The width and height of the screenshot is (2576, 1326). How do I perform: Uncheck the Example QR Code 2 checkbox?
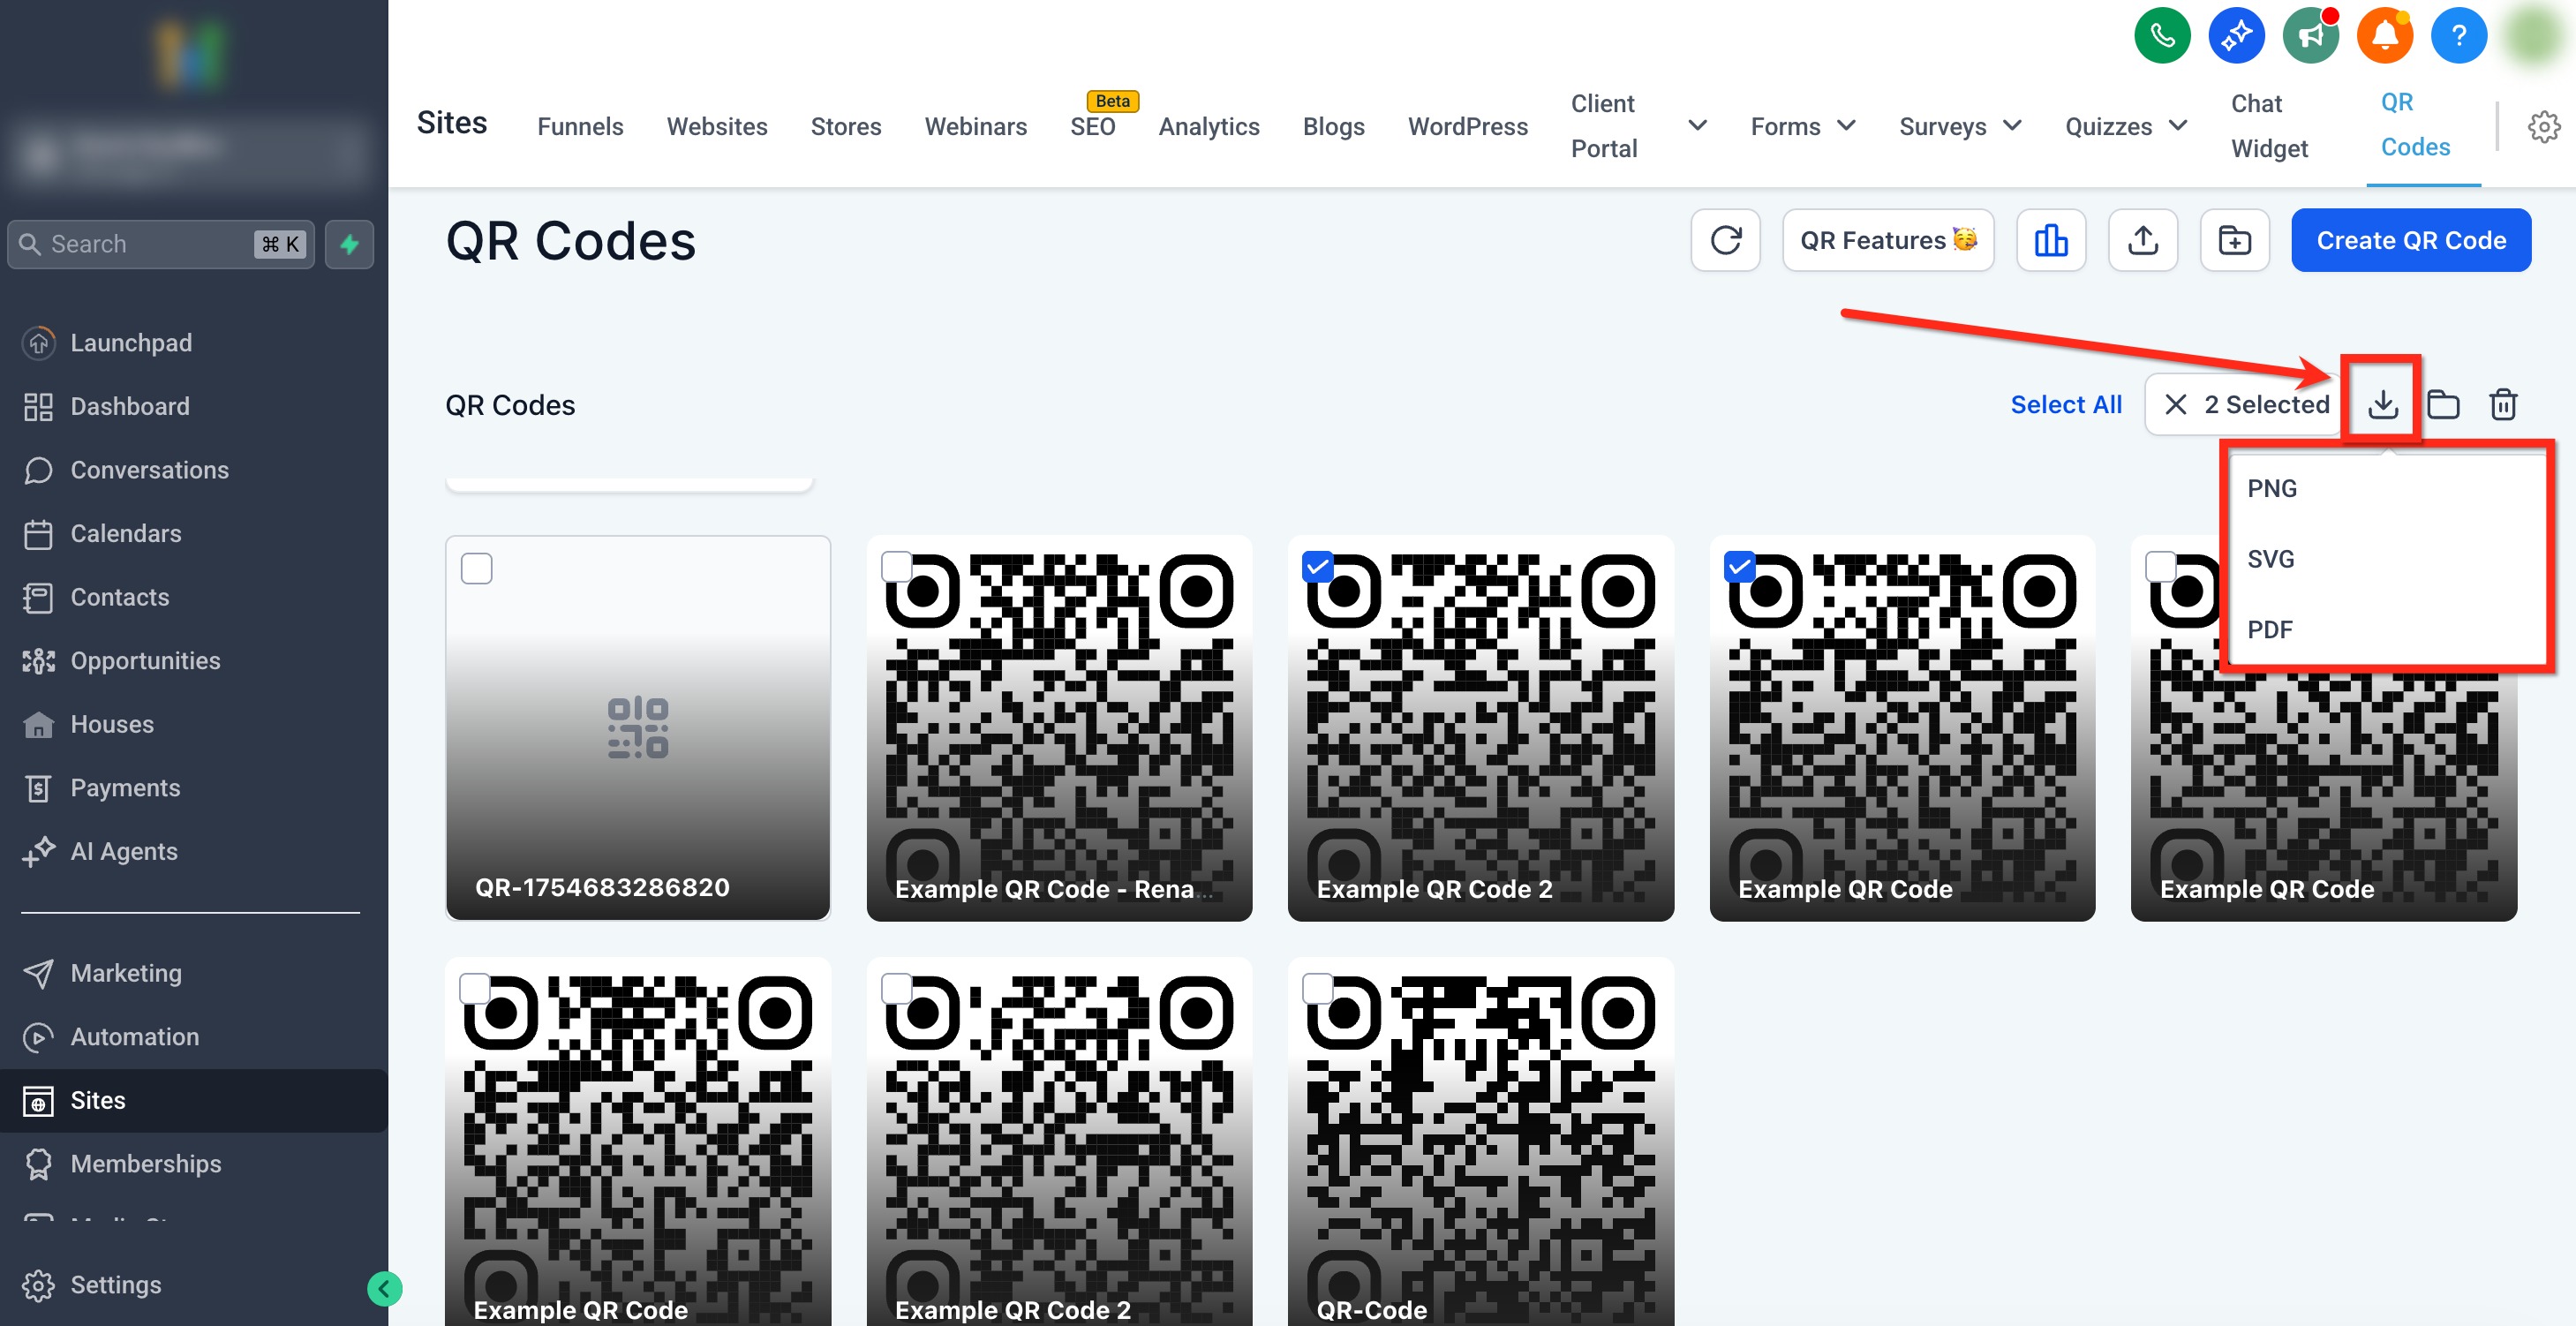pyautogui.click(x=1318, y=567)
